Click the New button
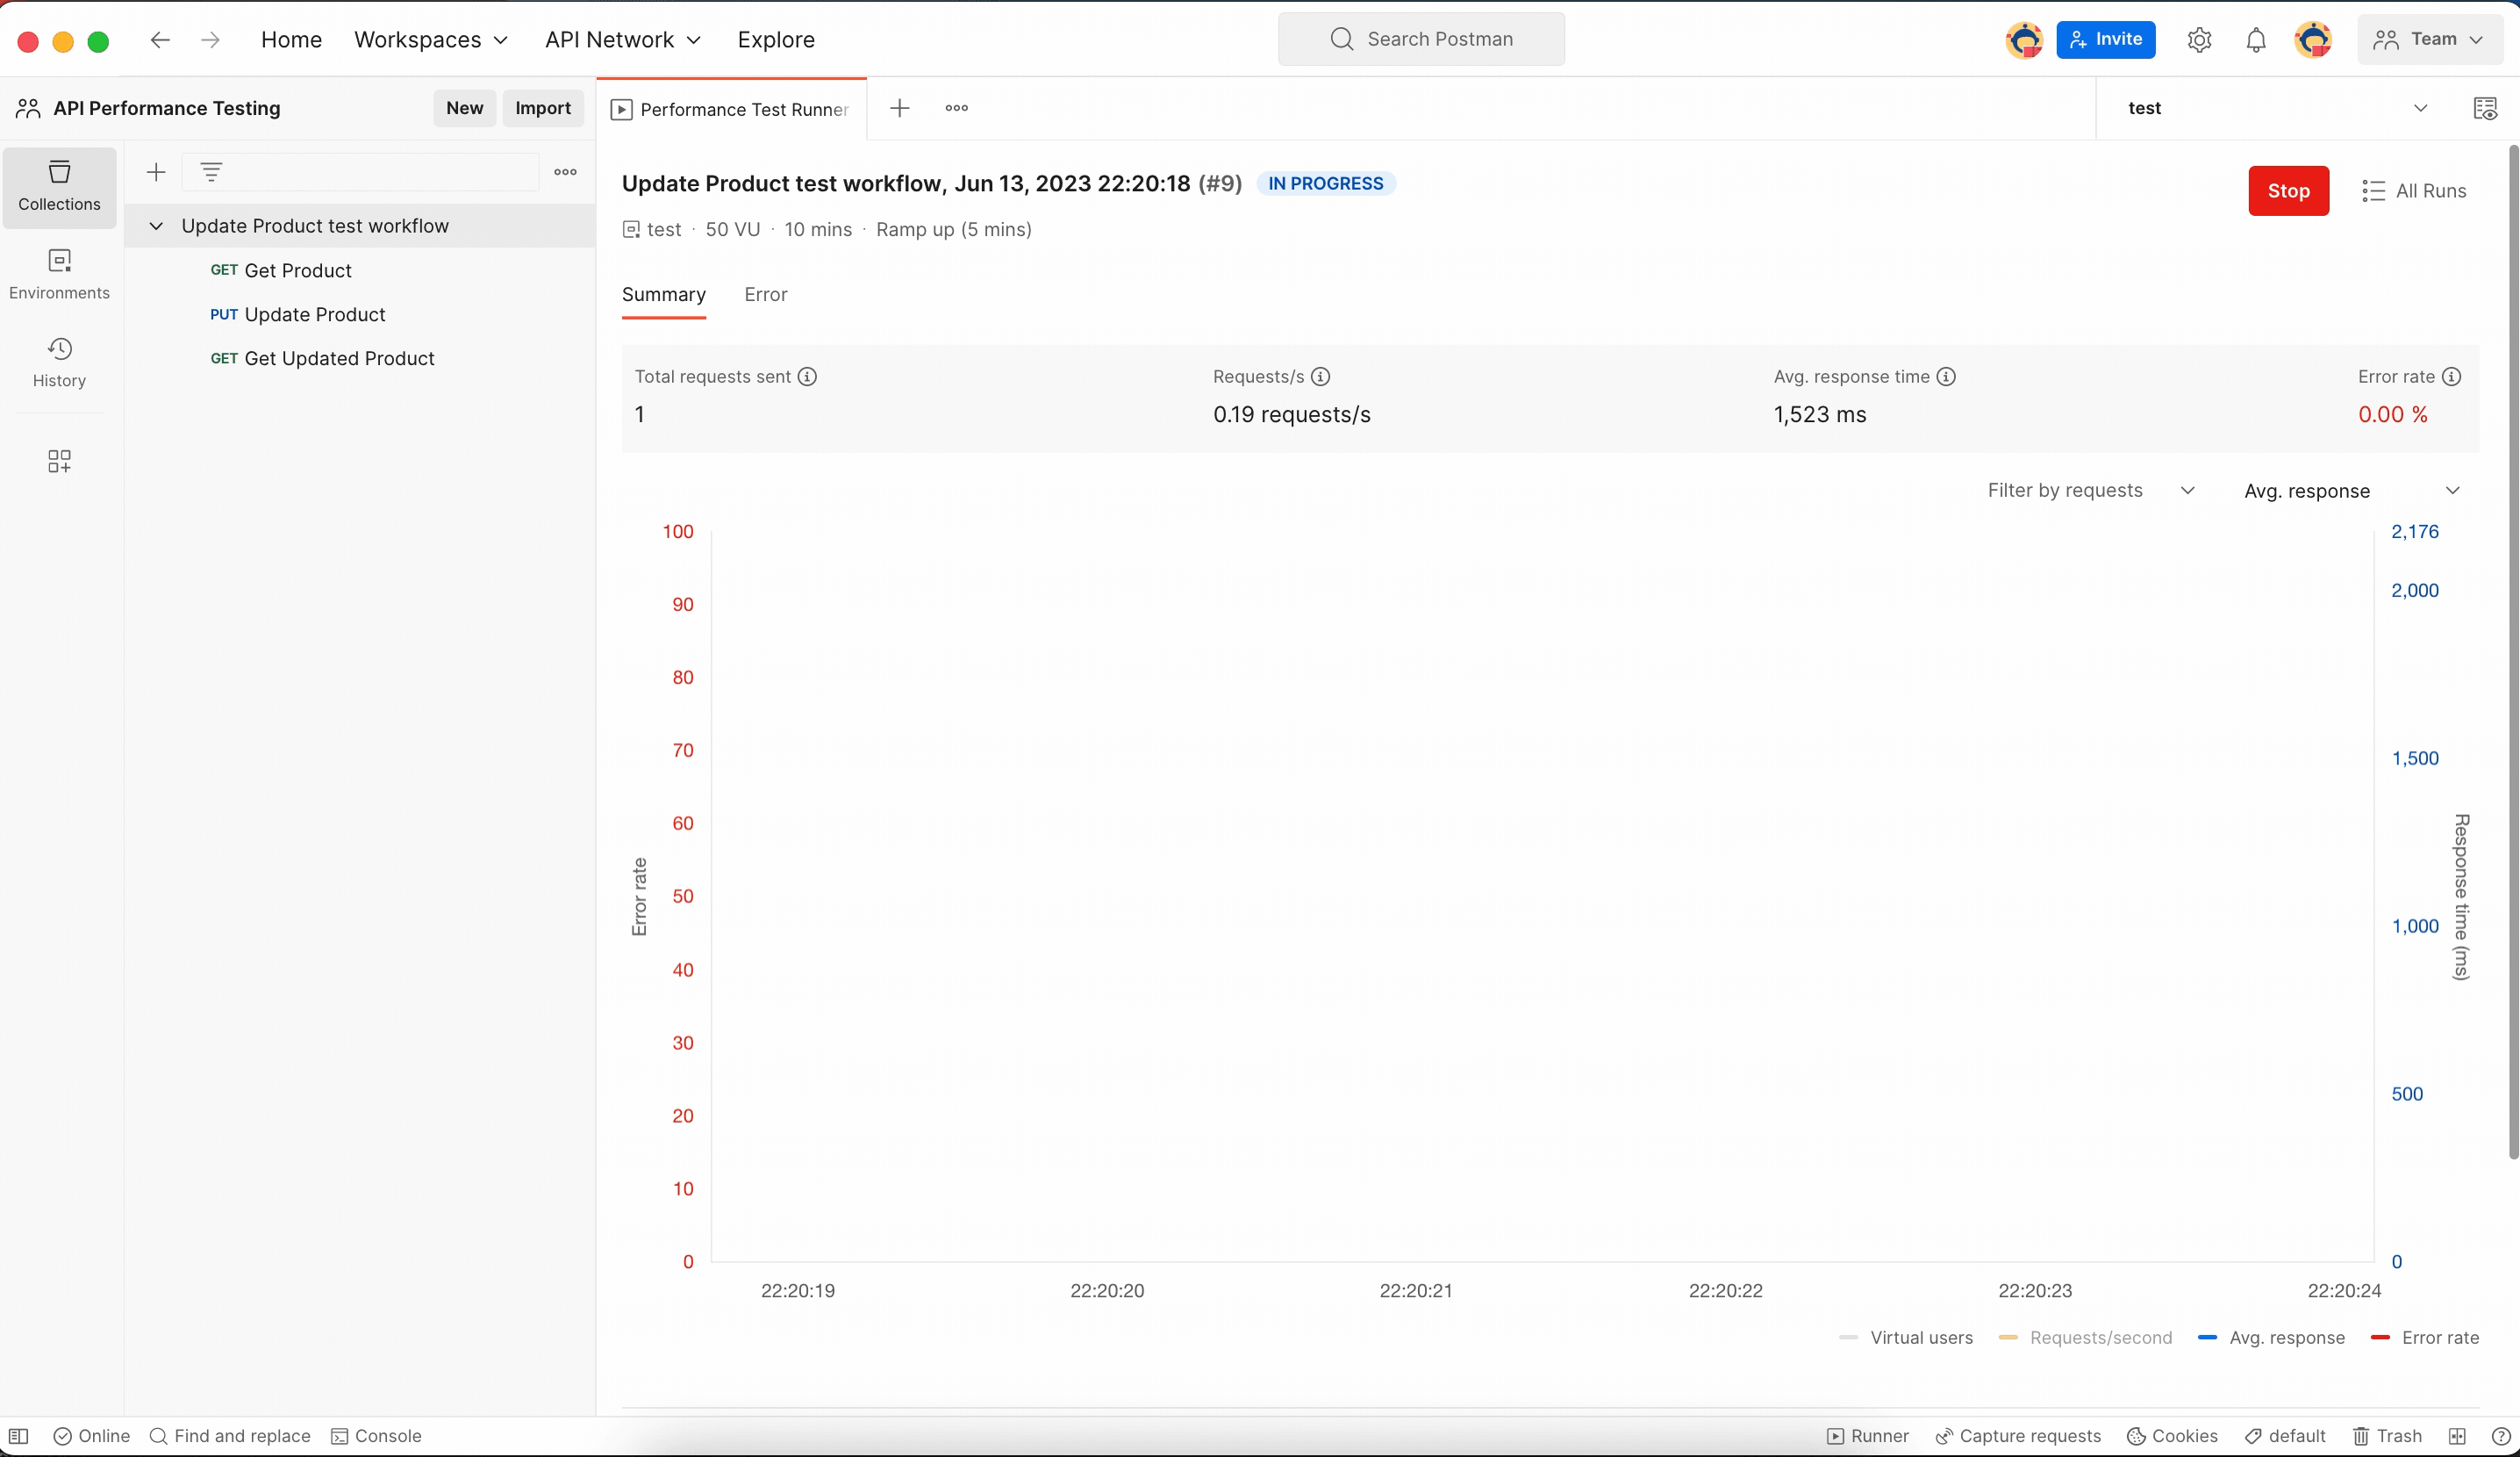The height and width of the screenshot is (1457, 2520). (465, 108)
